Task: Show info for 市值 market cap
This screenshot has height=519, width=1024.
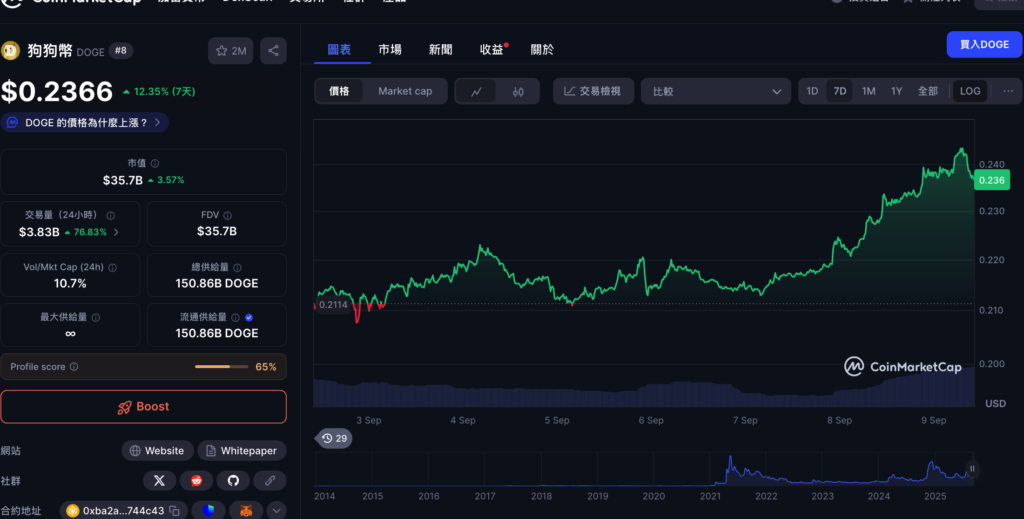Action: (x=155, y=164)
